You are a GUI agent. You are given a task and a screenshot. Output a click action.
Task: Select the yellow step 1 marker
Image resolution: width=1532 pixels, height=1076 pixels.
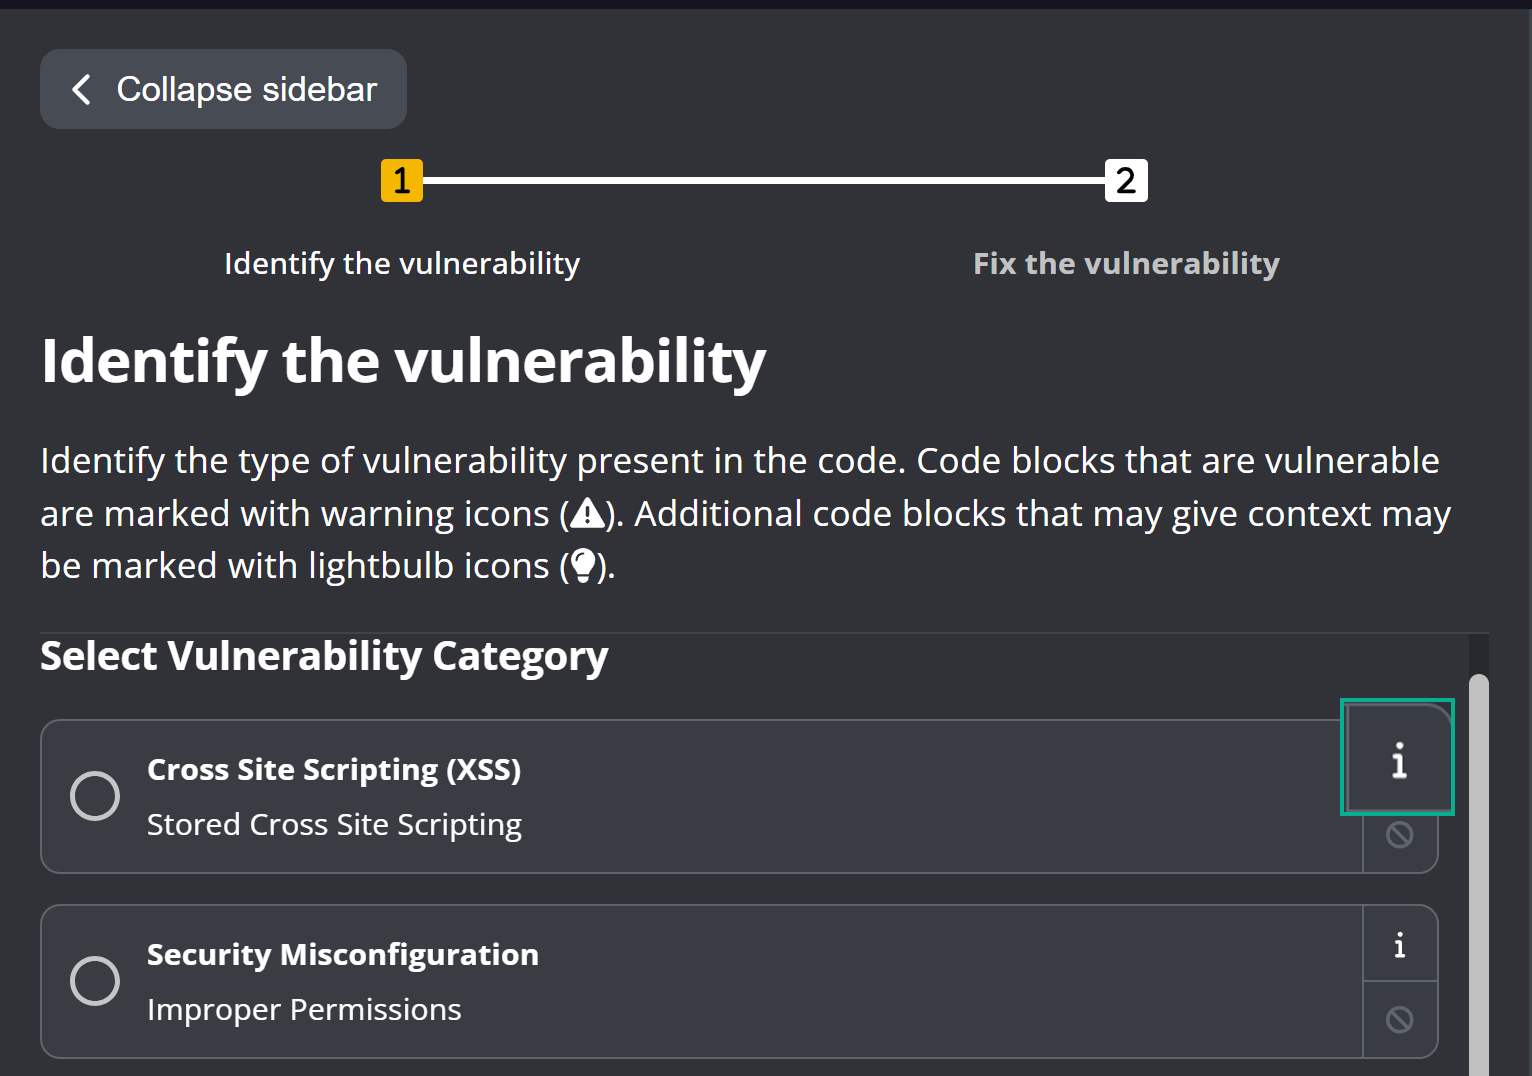pyautogui.click(x=402, y=181)
